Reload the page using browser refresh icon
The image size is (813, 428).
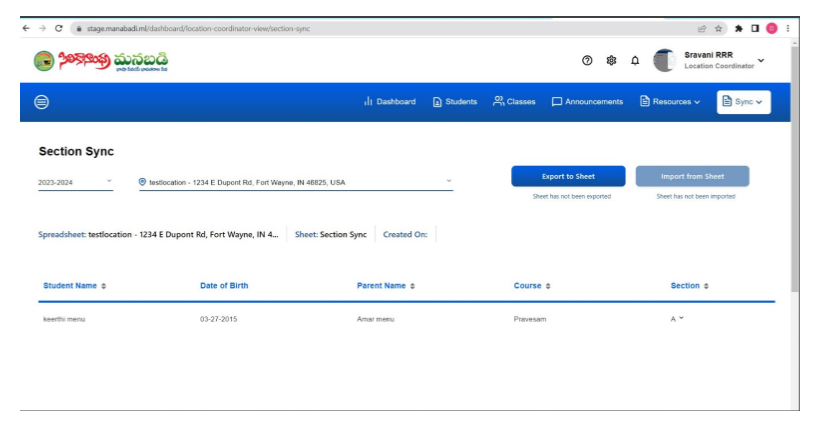(58, 28)
